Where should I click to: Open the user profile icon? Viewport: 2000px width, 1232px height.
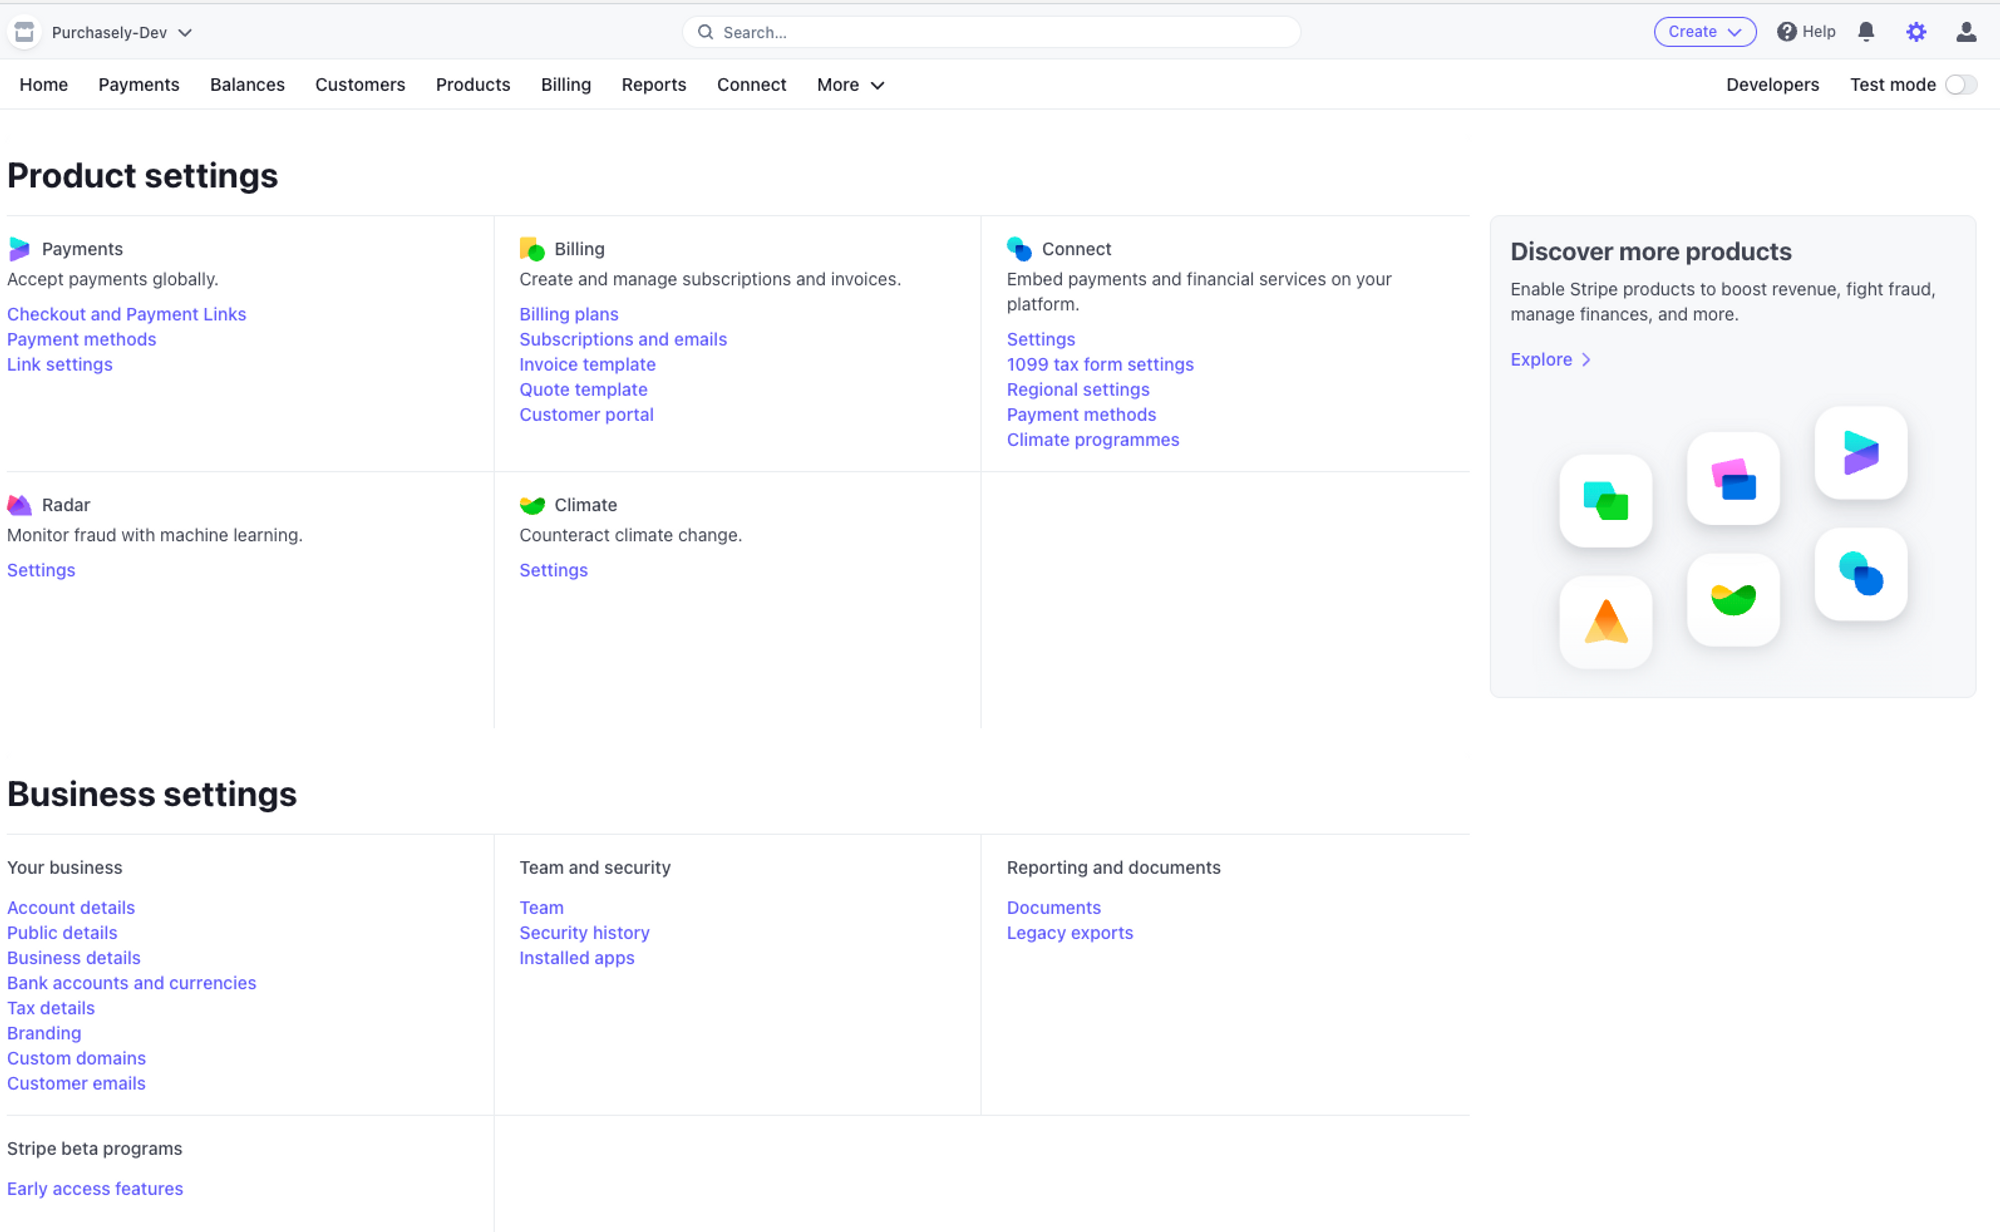coord(1966,32)
